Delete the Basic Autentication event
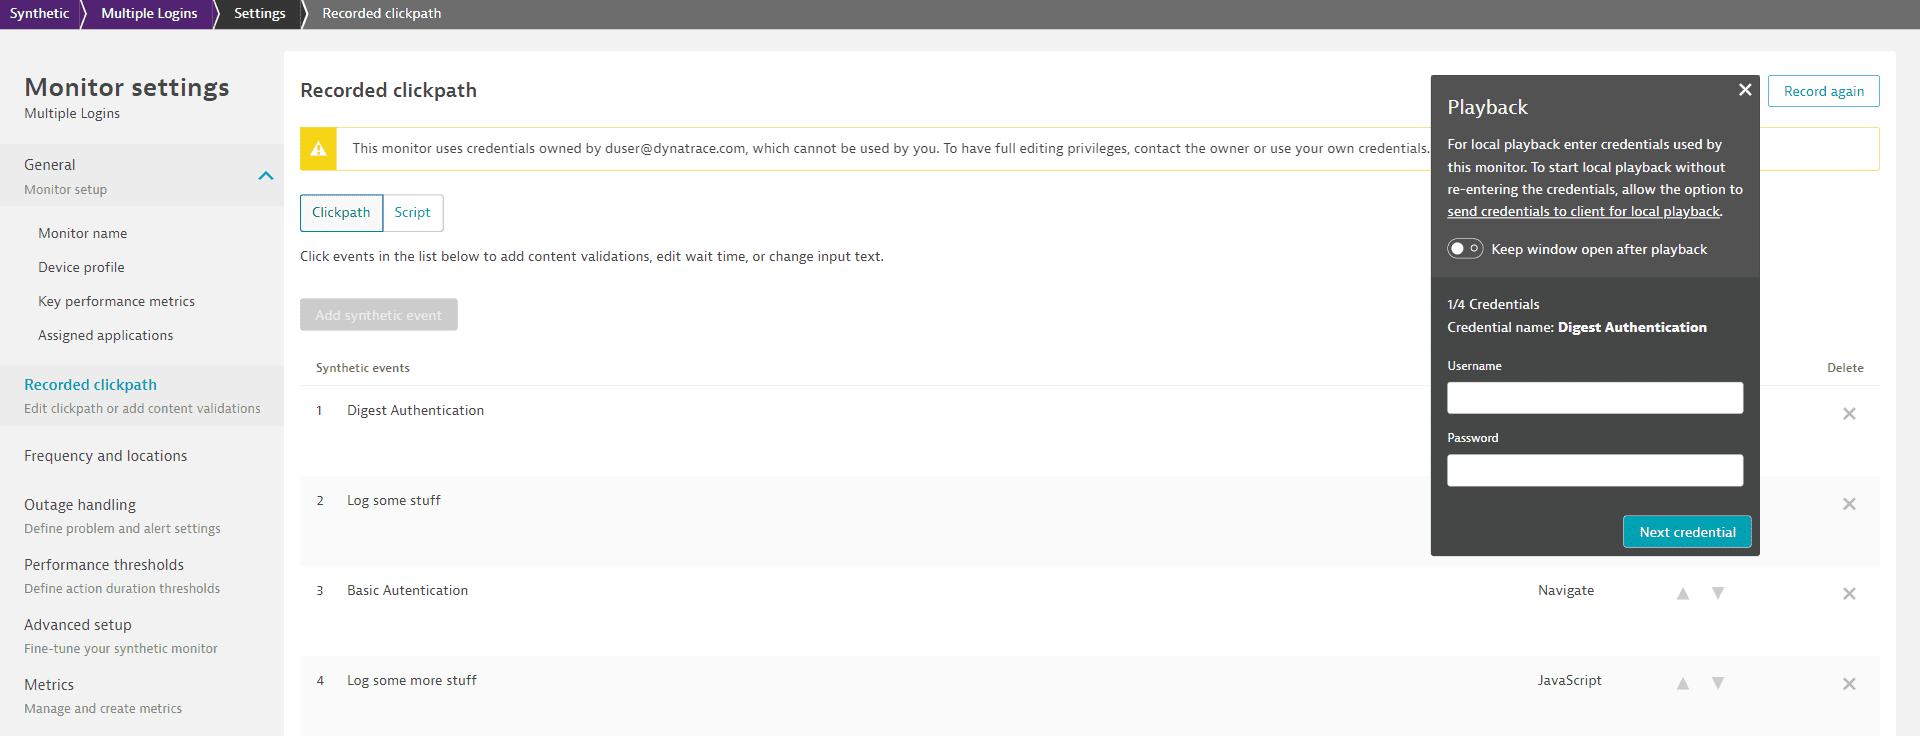The image size is (1920, 736). [x=1849, y=594]
